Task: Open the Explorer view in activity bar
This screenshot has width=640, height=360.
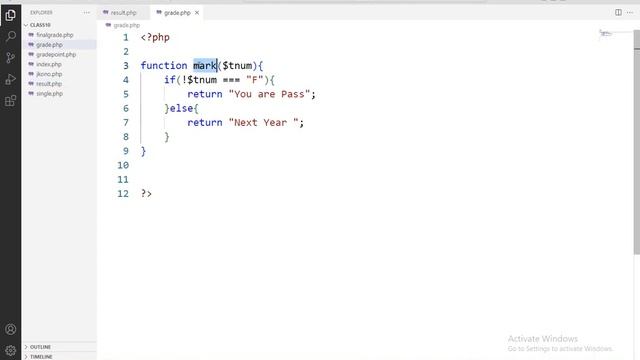Action: (11, 15)
